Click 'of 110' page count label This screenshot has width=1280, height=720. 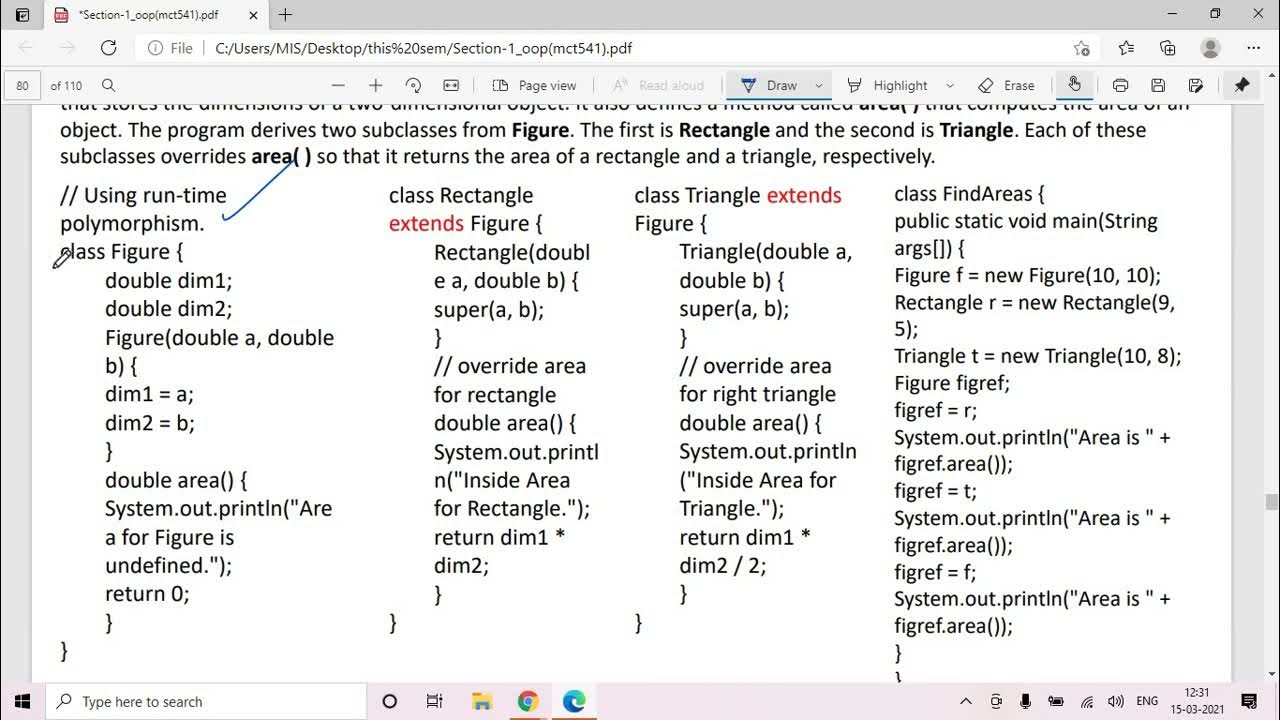66,86
